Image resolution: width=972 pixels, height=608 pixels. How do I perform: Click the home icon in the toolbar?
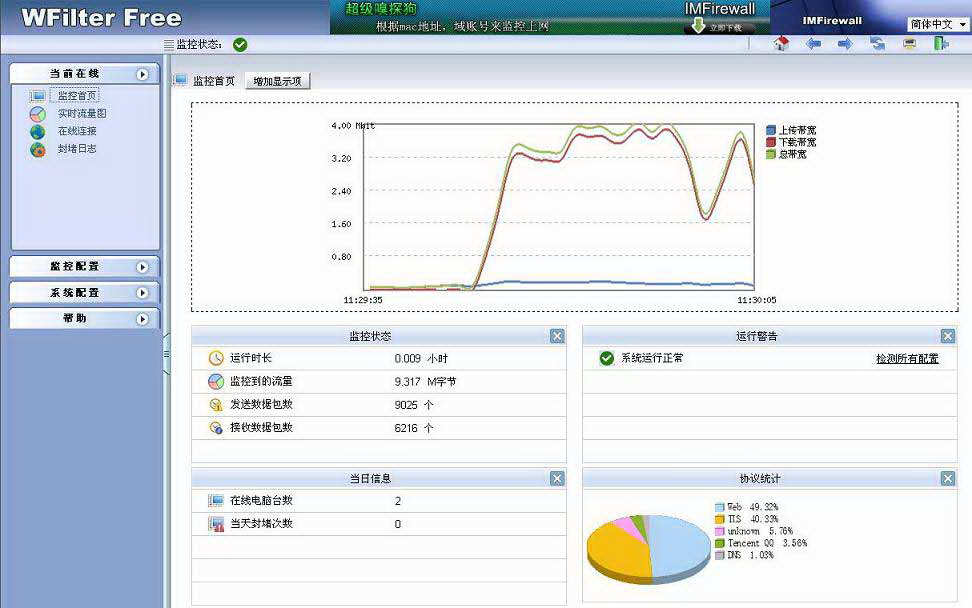pyautogui.click(x=780, y=44)
